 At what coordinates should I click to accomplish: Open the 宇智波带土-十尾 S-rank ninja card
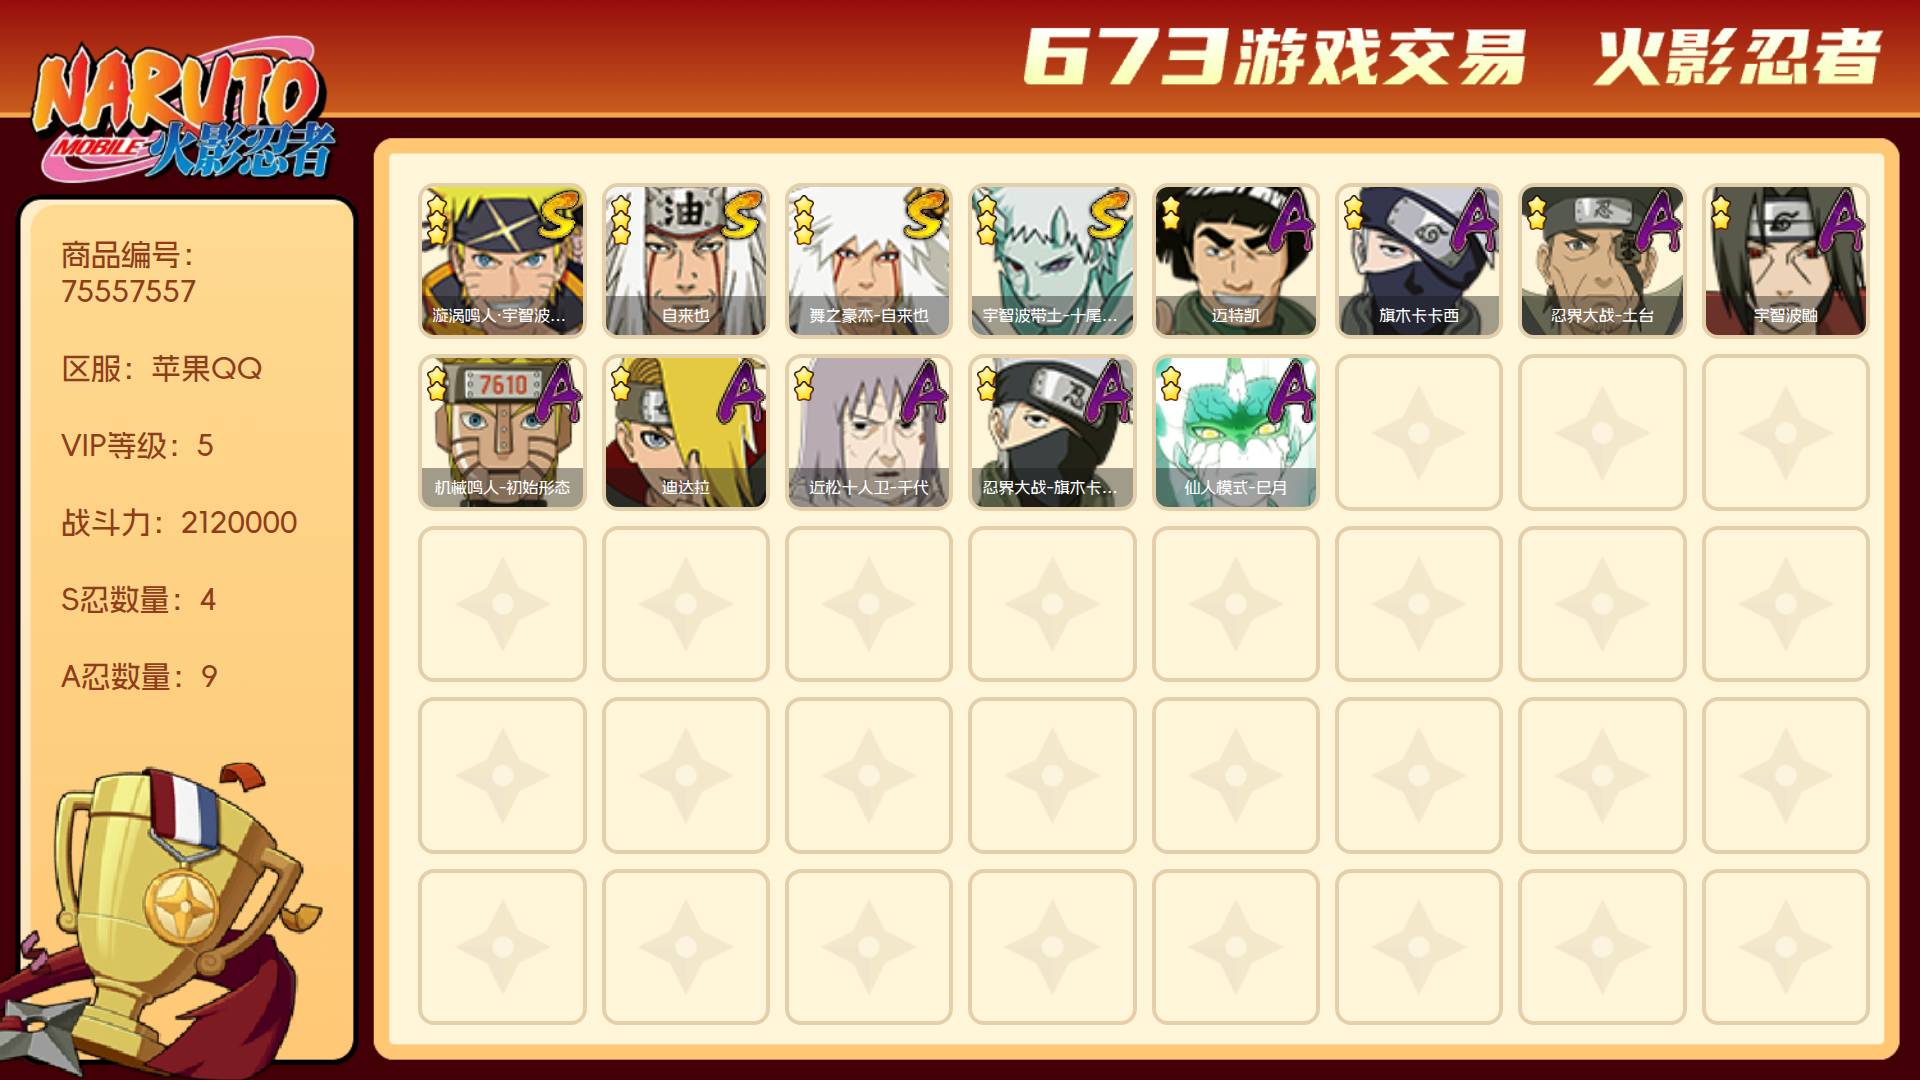click(1052, 260)
